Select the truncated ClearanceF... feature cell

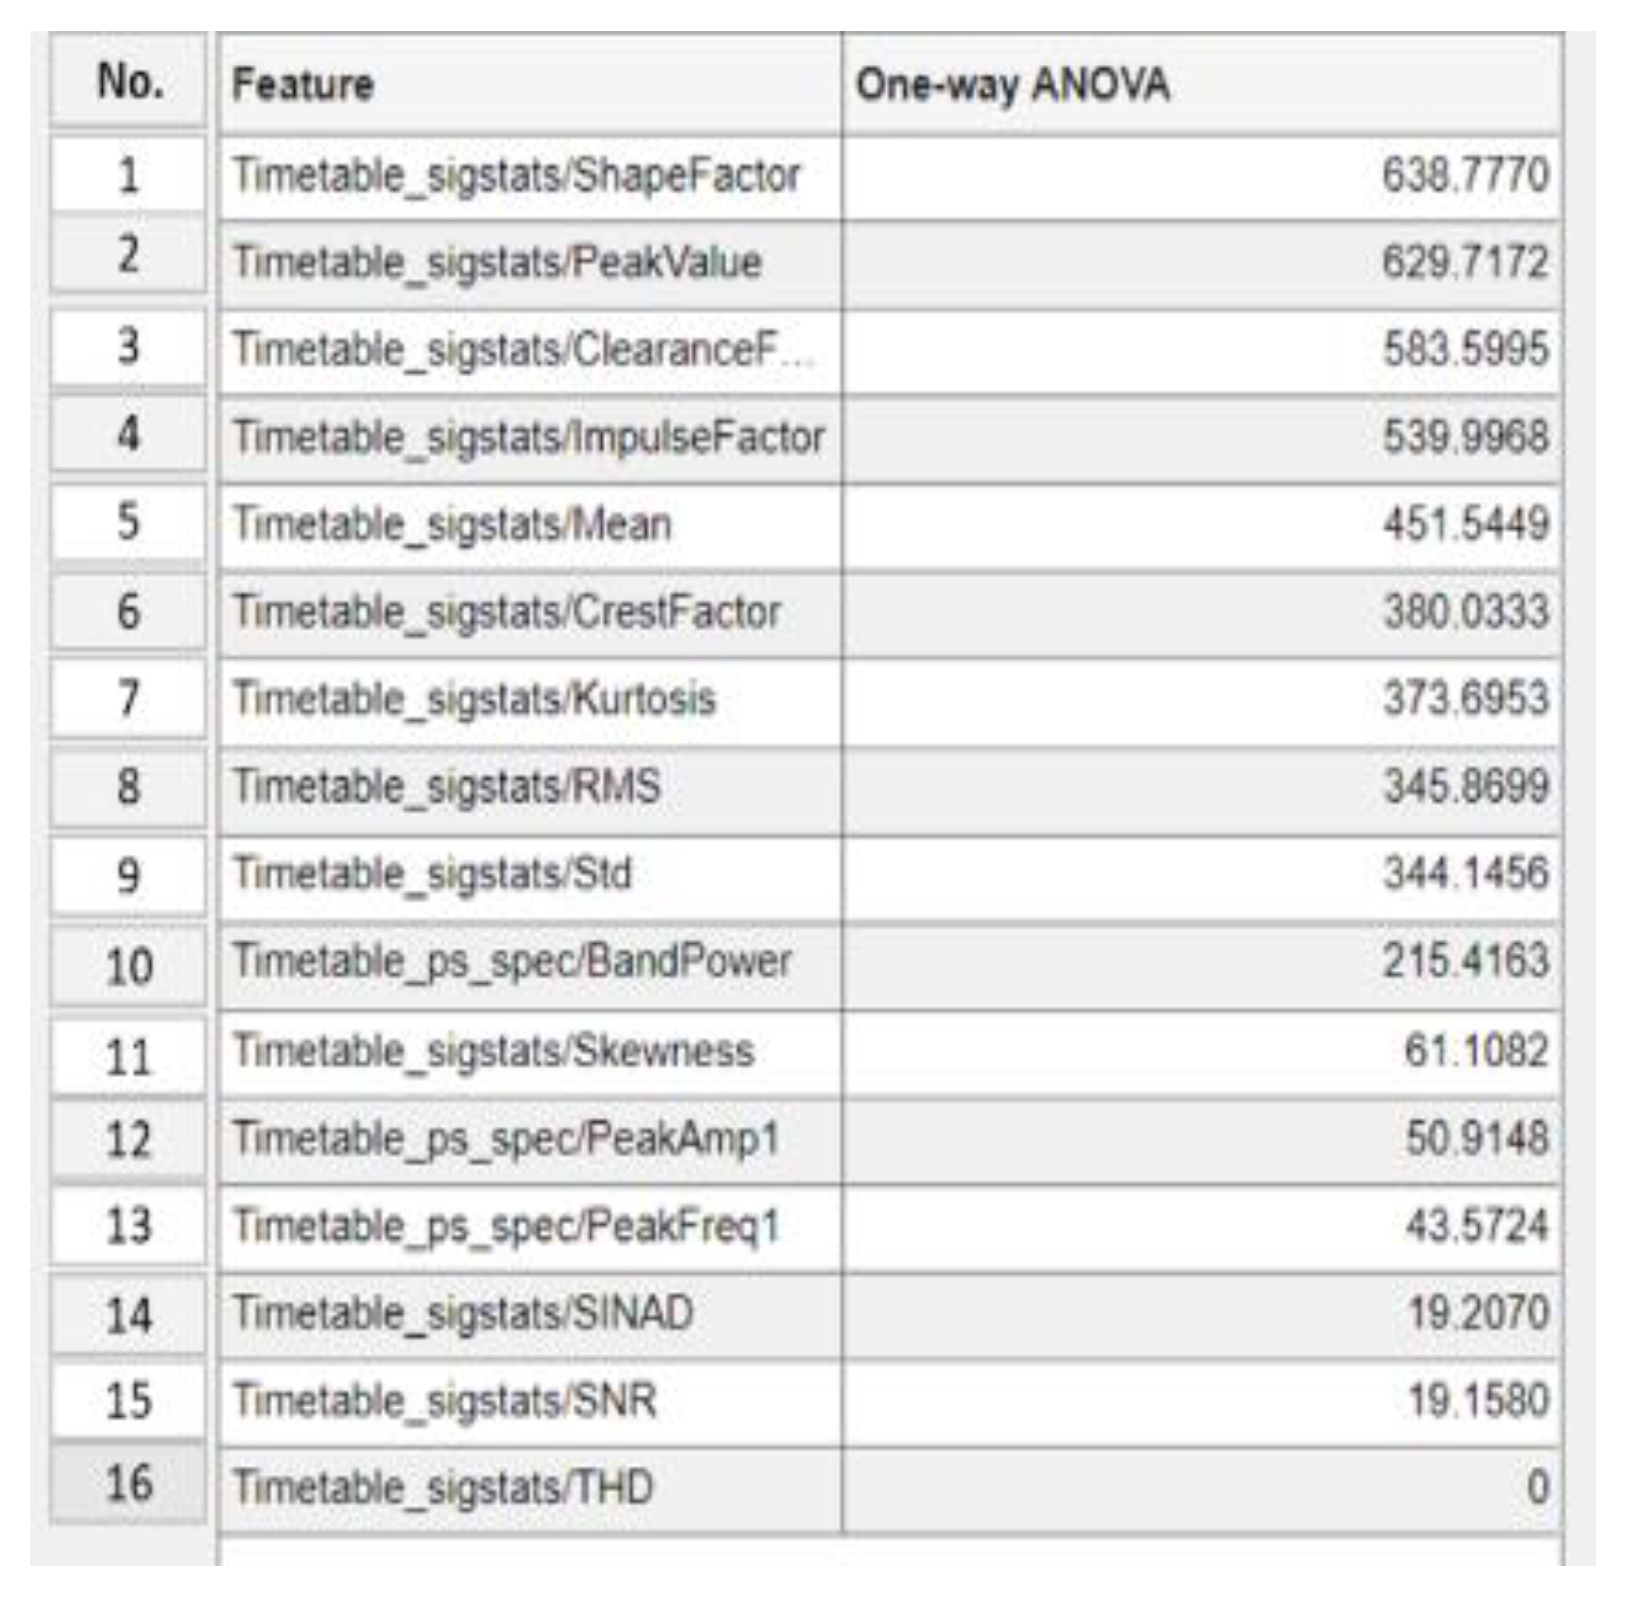pyautogui.click(x=522, y=350)
